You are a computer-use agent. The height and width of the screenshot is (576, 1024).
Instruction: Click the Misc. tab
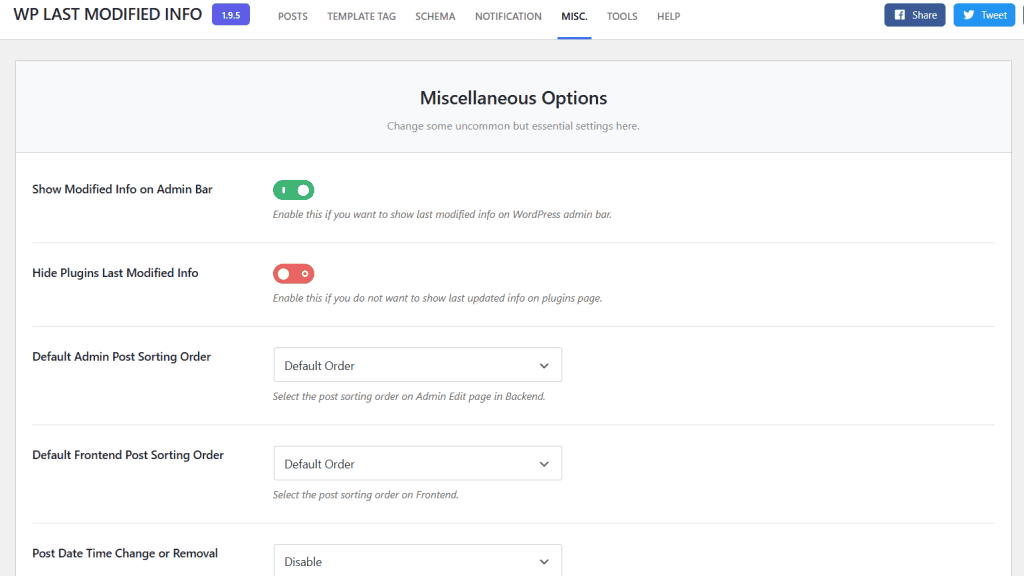pos(574,17)
